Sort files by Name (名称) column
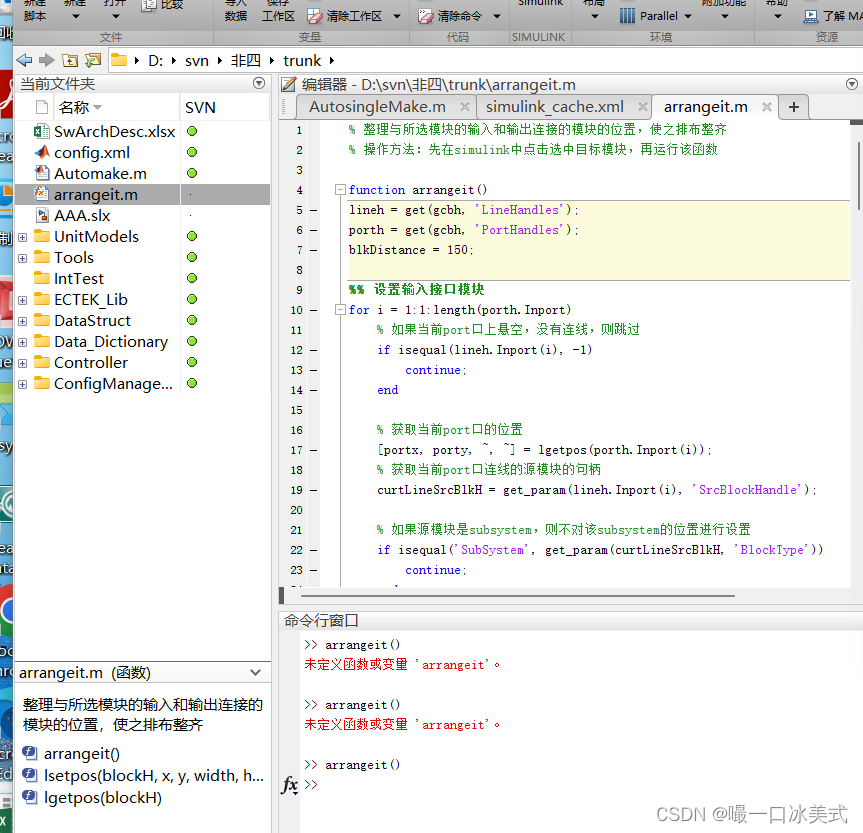 pos(117,107)
